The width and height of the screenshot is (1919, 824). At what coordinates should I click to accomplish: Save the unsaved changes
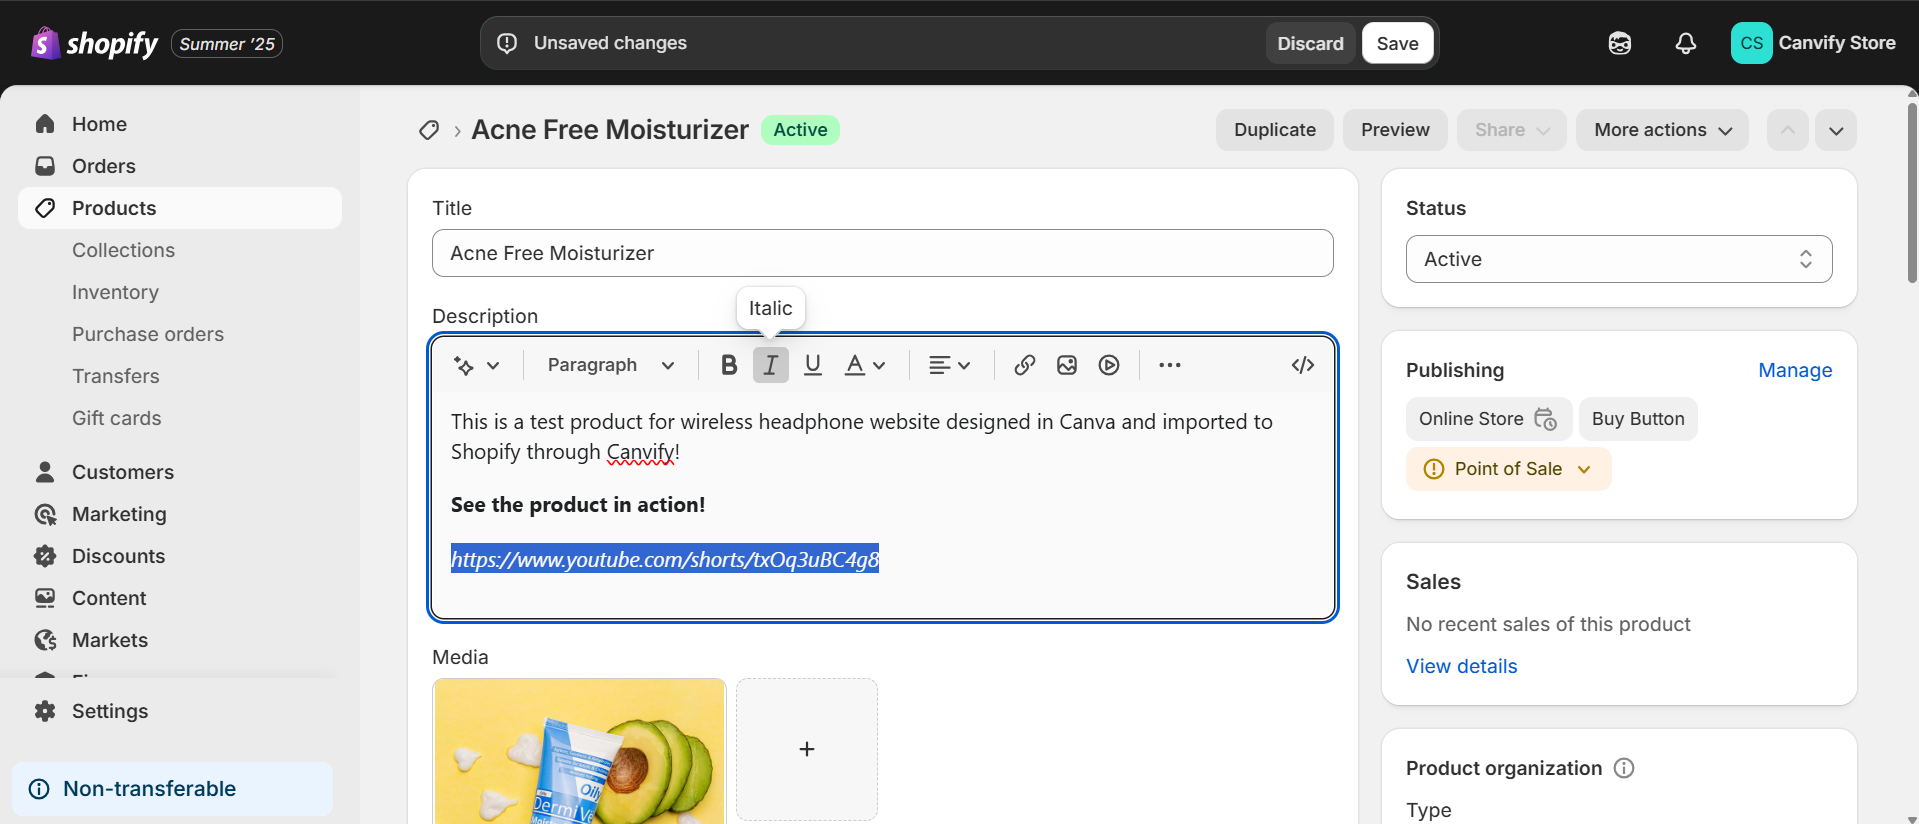[1397, 43]
